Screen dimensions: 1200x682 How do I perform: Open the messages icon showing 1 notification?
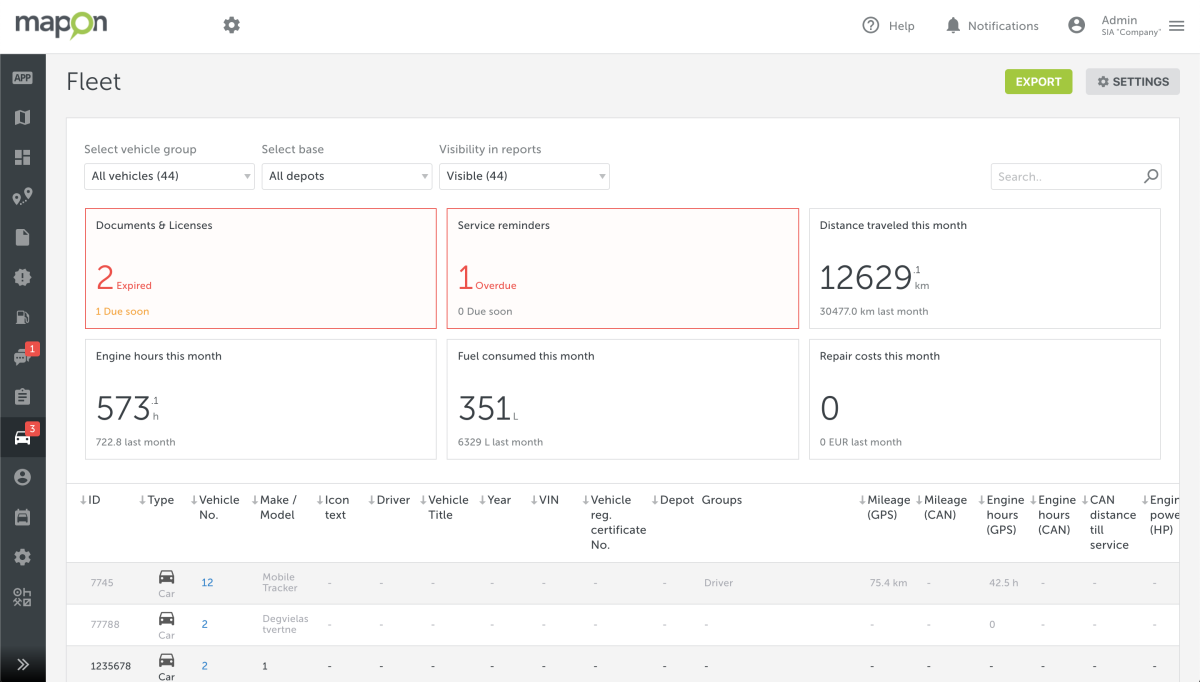(23, 356)
